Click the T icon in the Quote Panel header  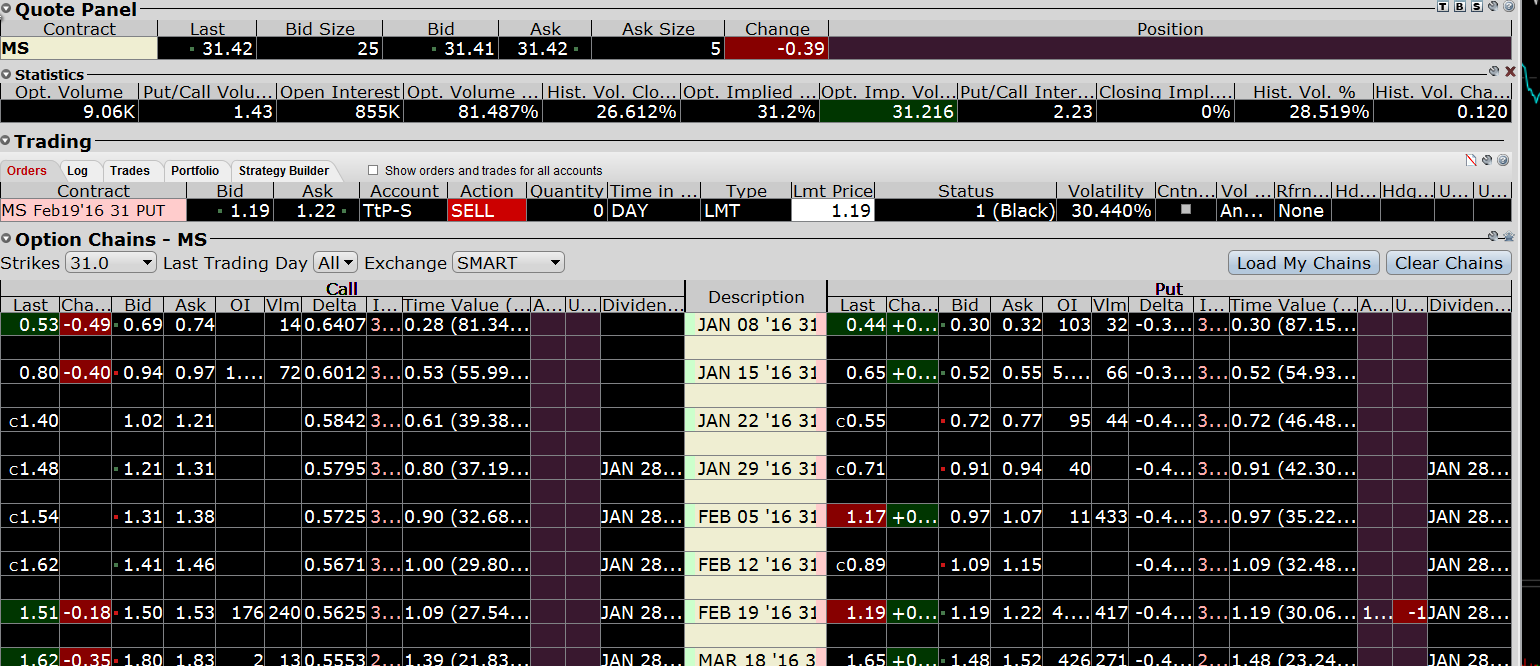tap(1442, 6)
